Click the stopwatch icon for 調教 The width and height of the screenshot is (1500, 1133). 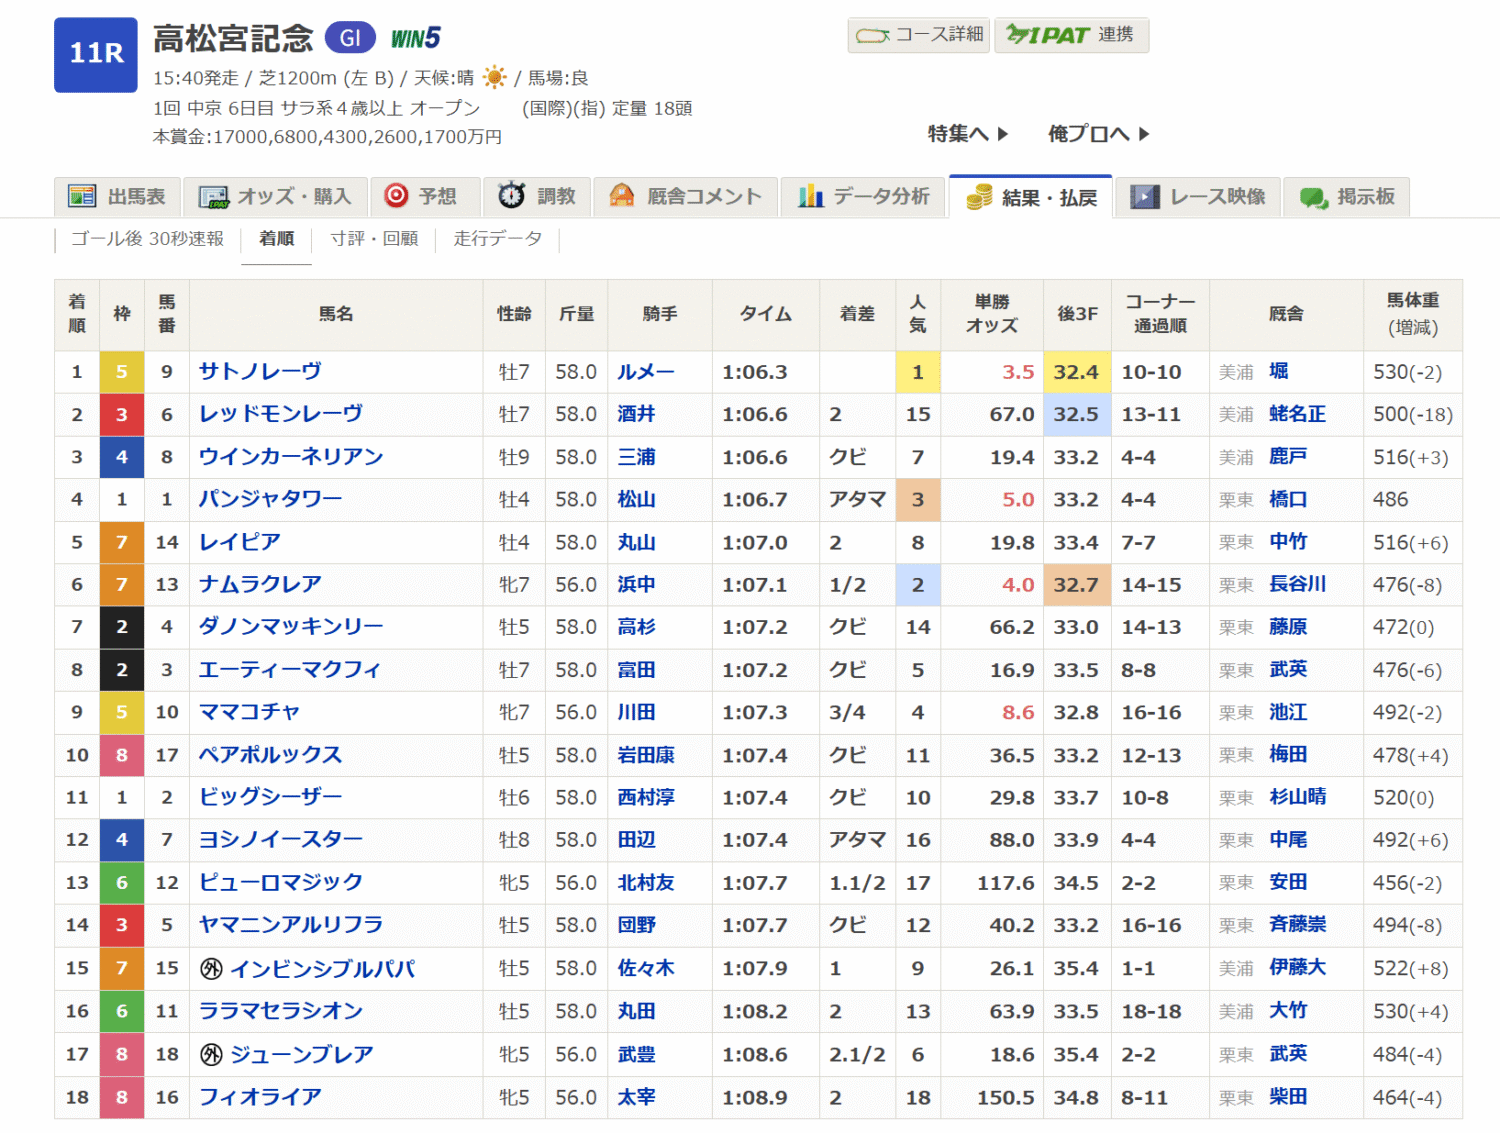tap(512, 196)
